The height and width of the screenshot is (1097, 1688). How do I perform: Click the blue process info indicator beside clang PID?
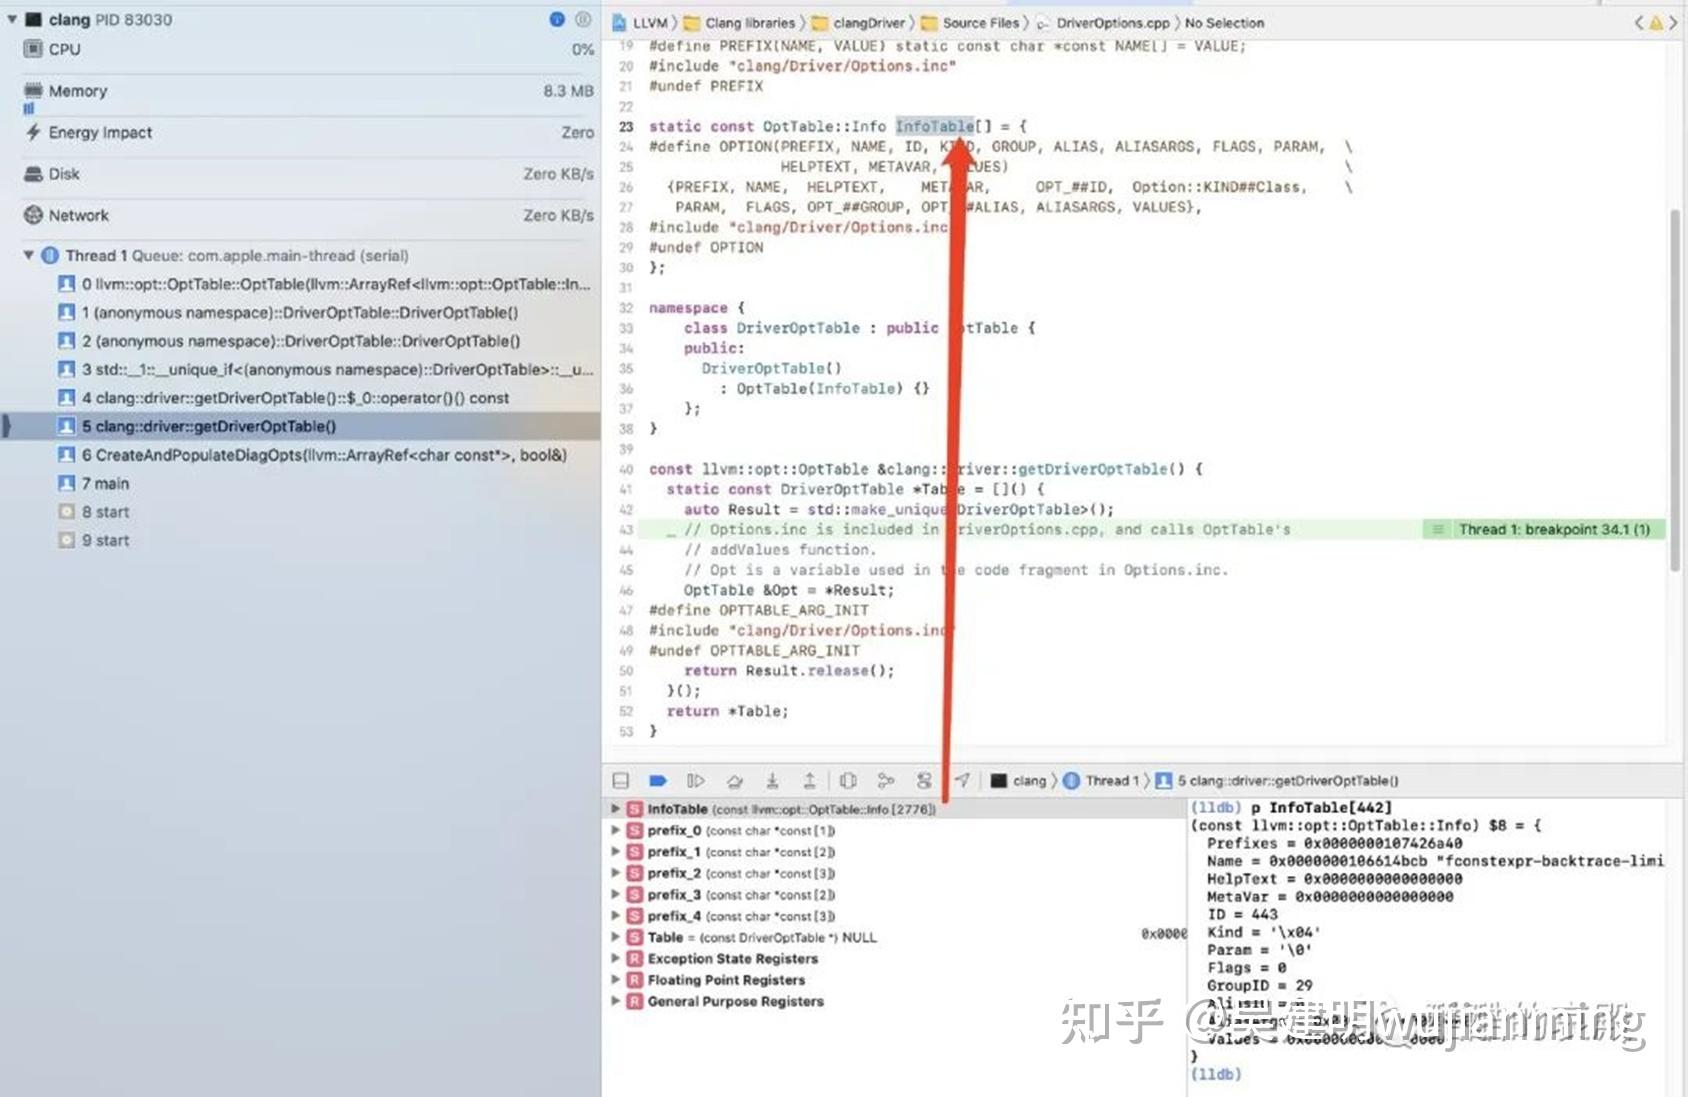pos(557,19)
